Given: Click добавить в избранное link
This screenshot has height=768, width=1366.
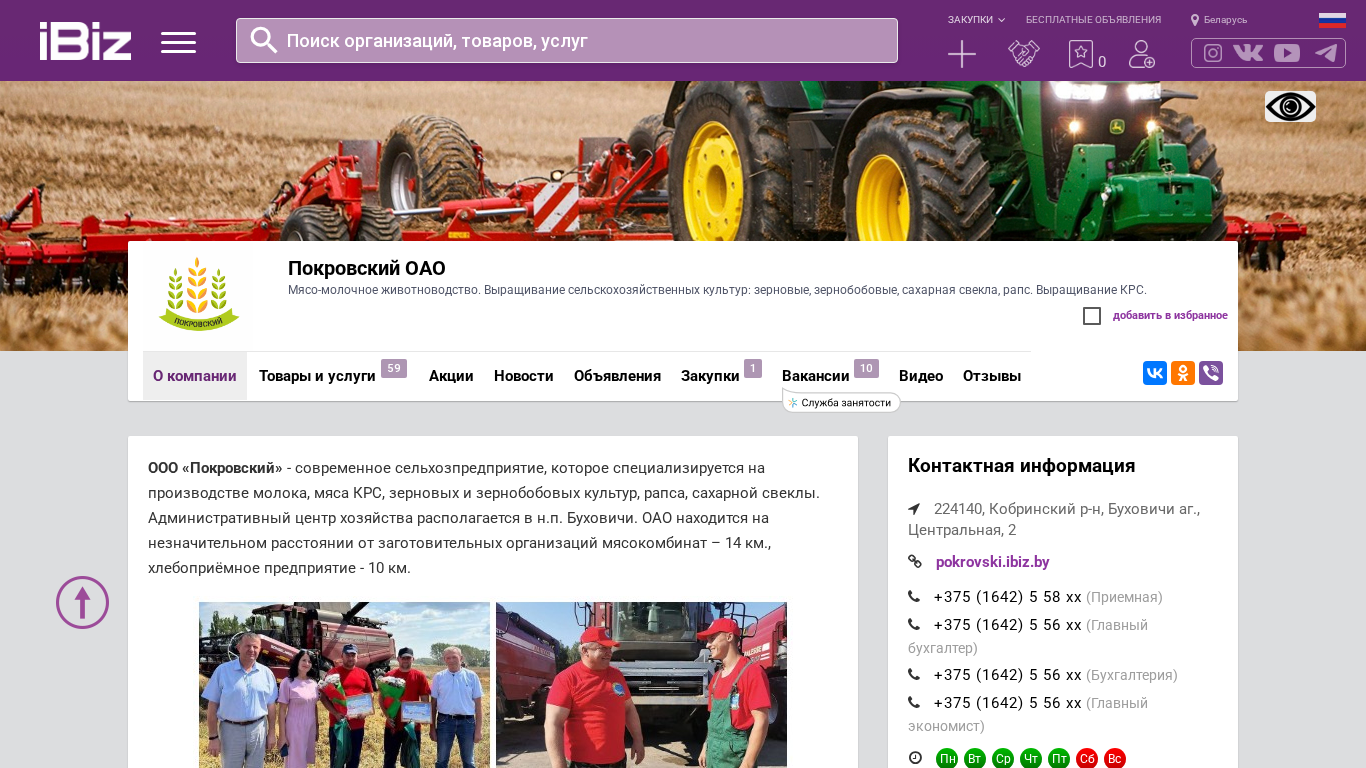Looking at the screenshot, I should point(1170,316).
